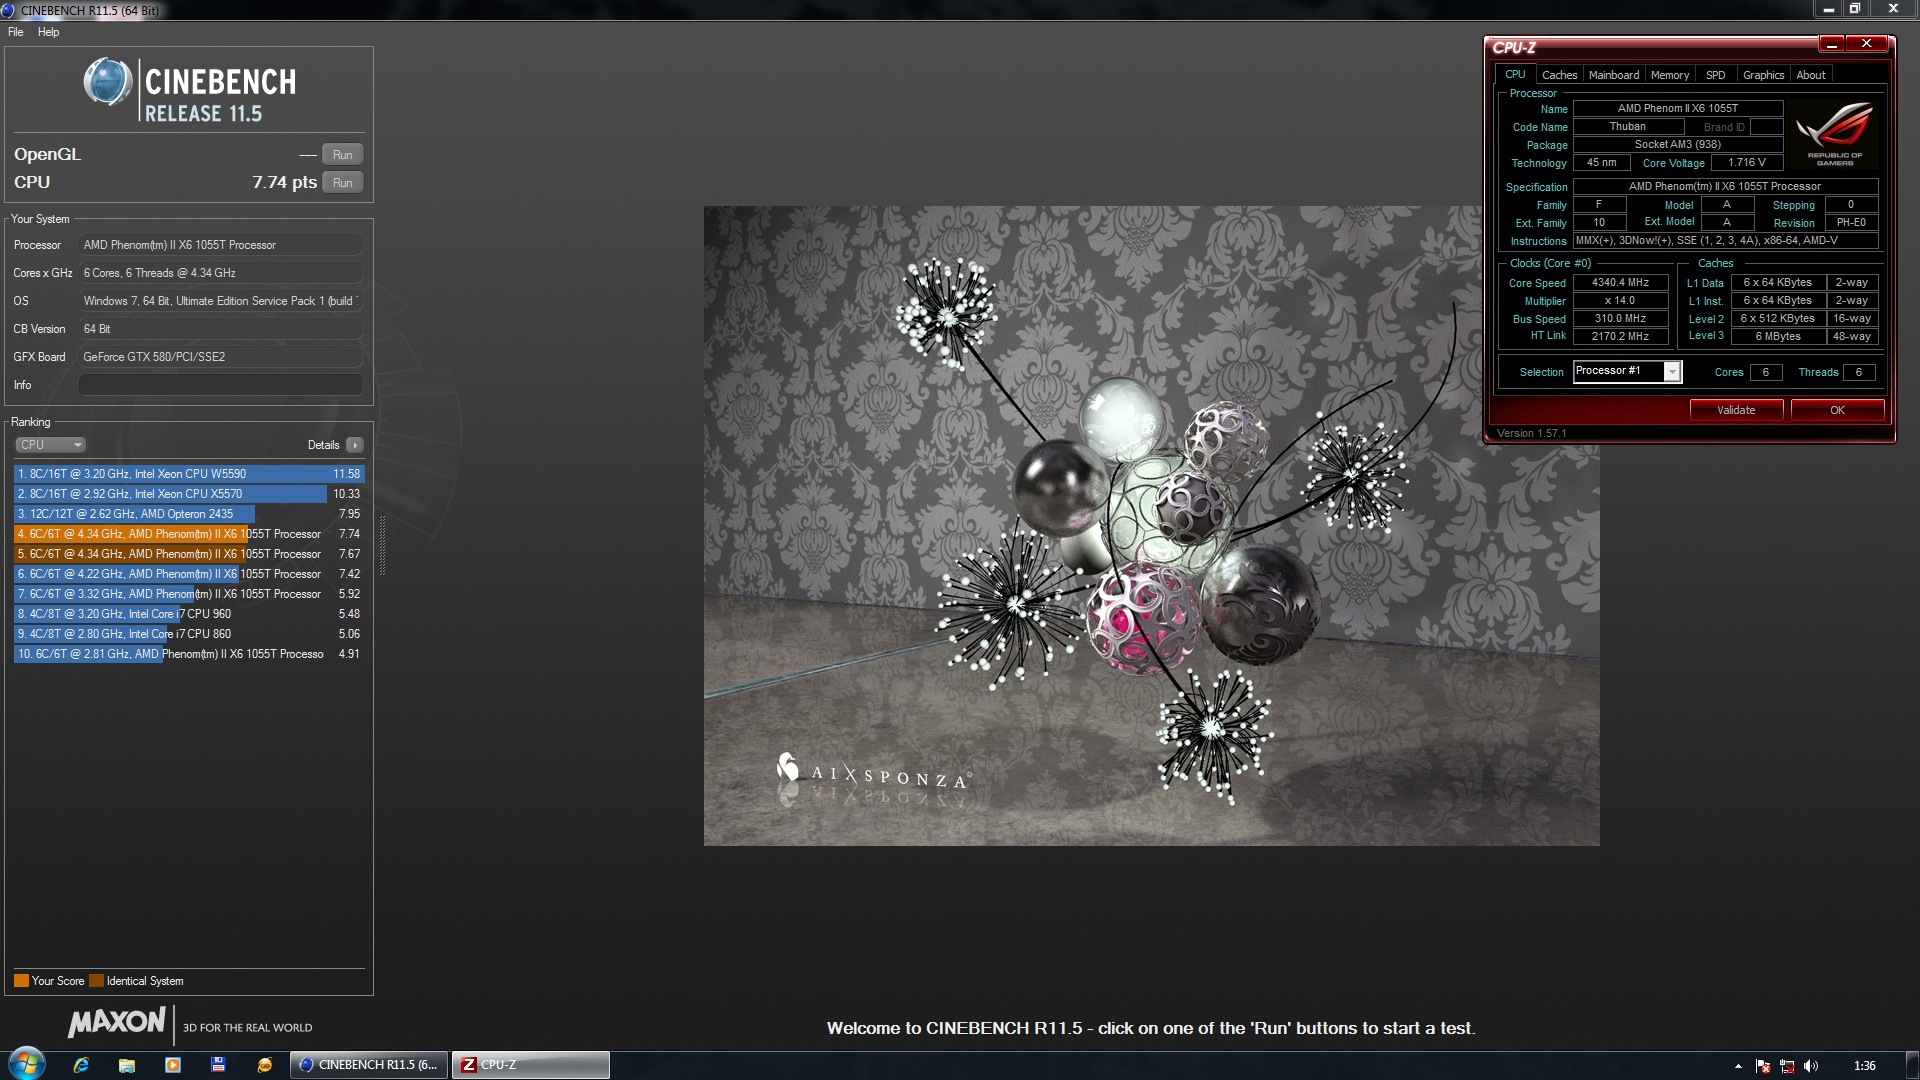
Task: Open the network status tray icon
Action: click(x=1787, y=1066)
